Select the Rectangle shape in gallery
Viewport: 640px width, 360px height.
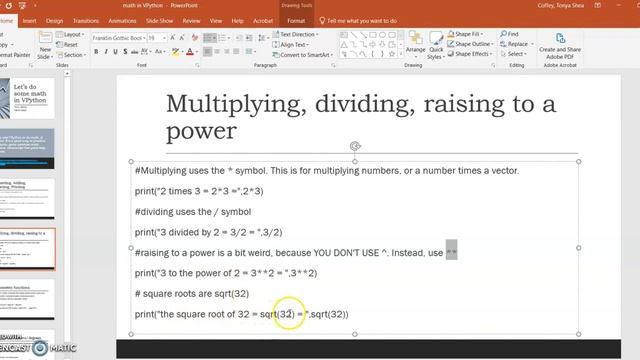coord(373,35)
